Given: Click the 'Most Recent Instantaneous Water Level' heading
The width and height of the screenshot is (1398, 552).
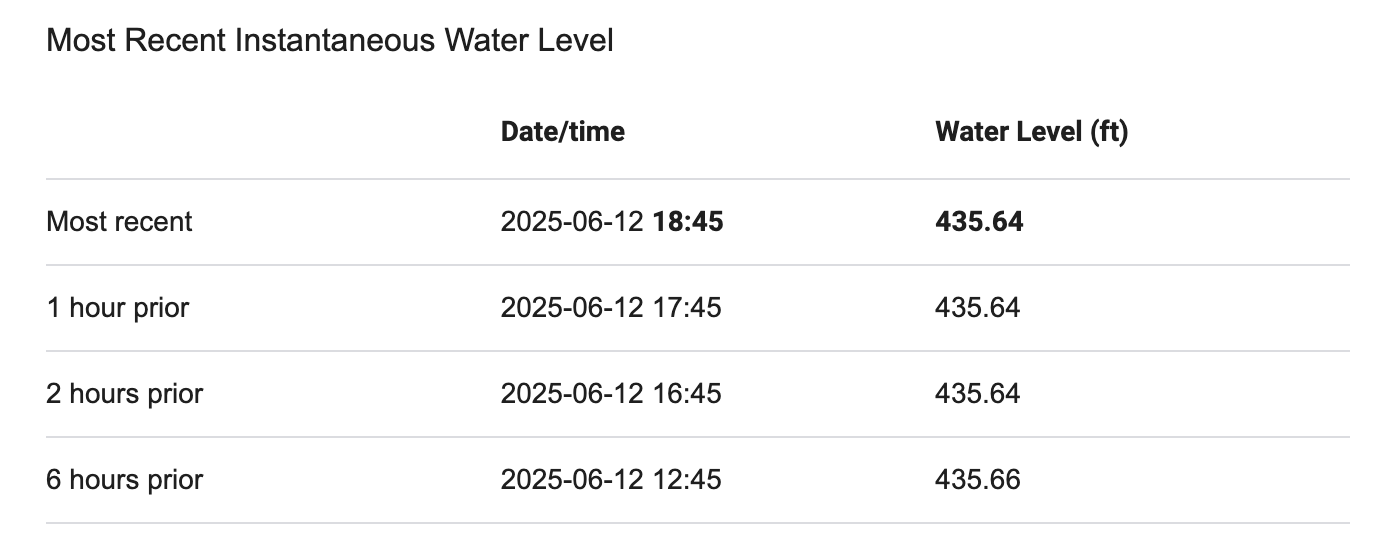Looking at the screenshot, I should tap(330, 41).
